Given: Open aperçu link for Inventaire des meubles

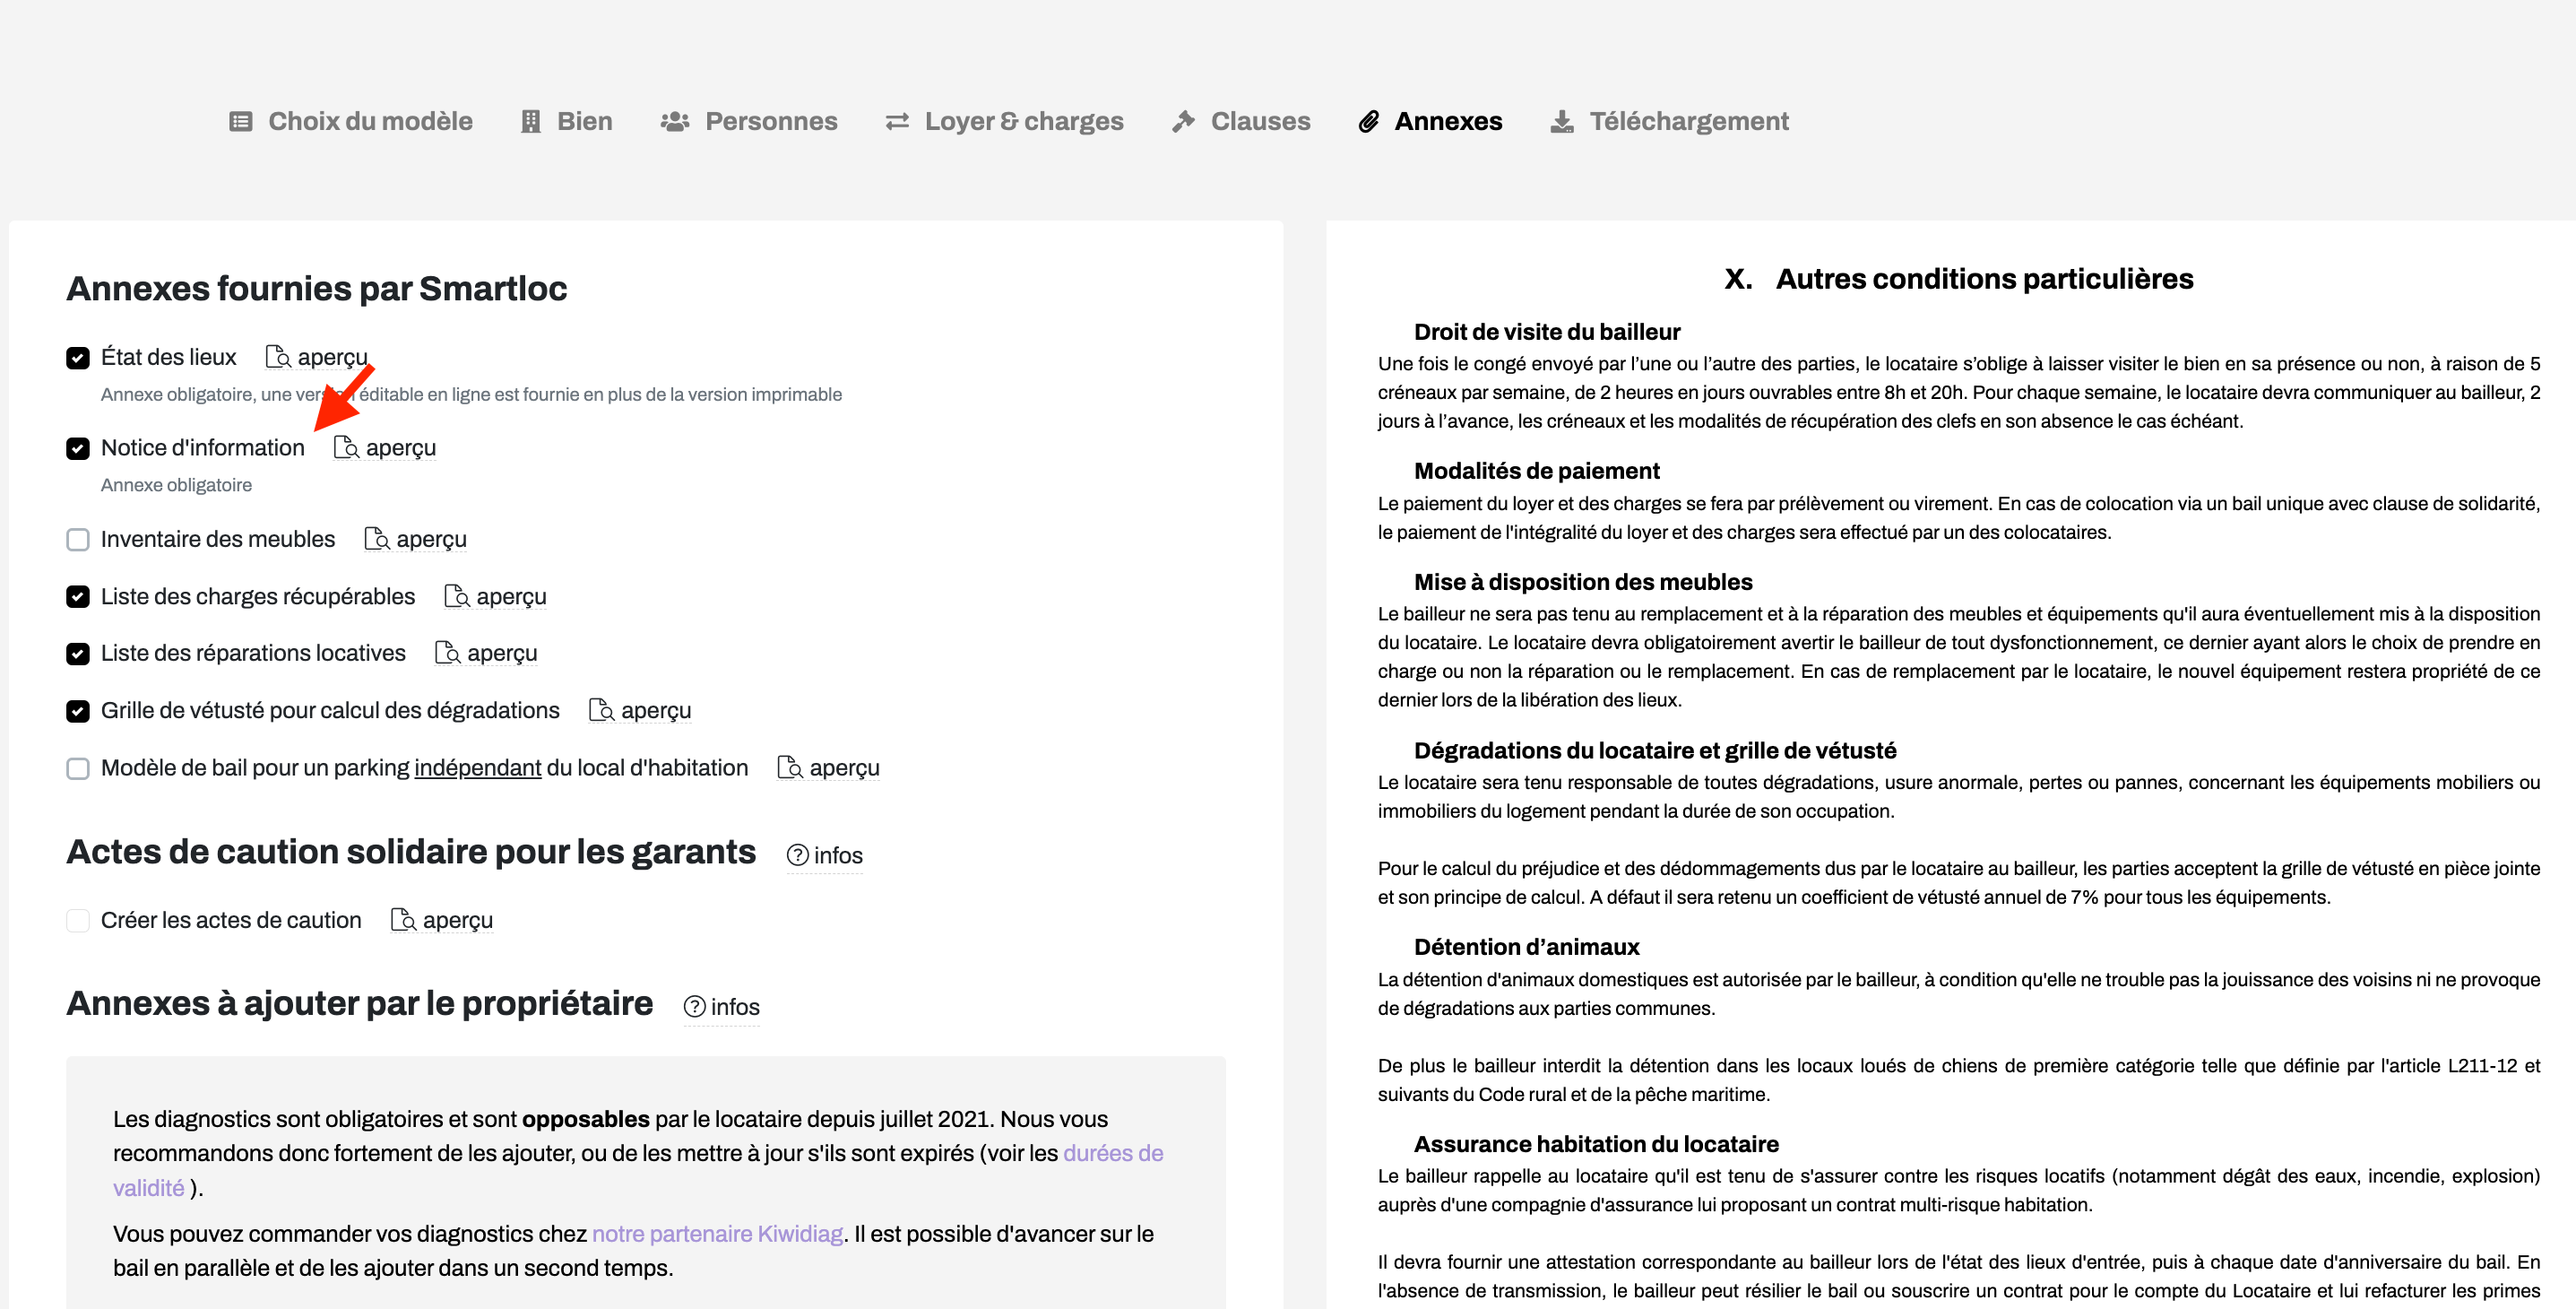Looking at the screenshot, I should 431,539.
